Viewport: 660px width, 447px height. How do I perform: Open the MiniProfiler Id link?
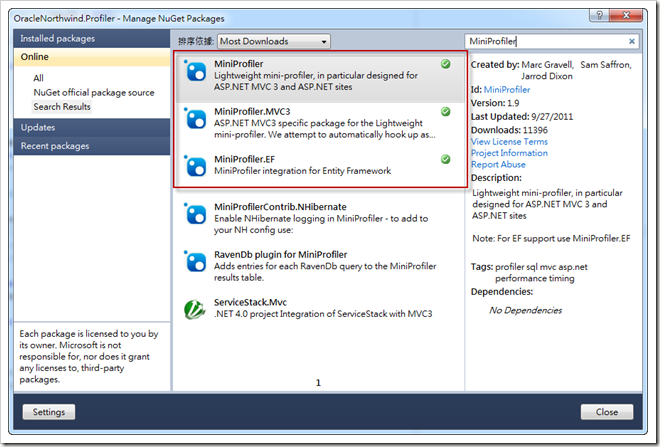click(507, 89)
